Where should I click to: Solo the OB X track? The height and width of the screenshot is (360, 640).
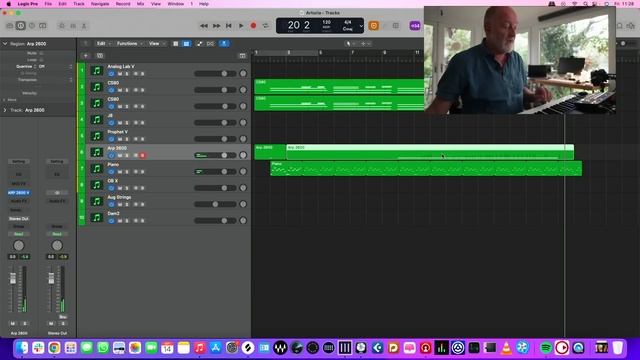coord(127,188)
